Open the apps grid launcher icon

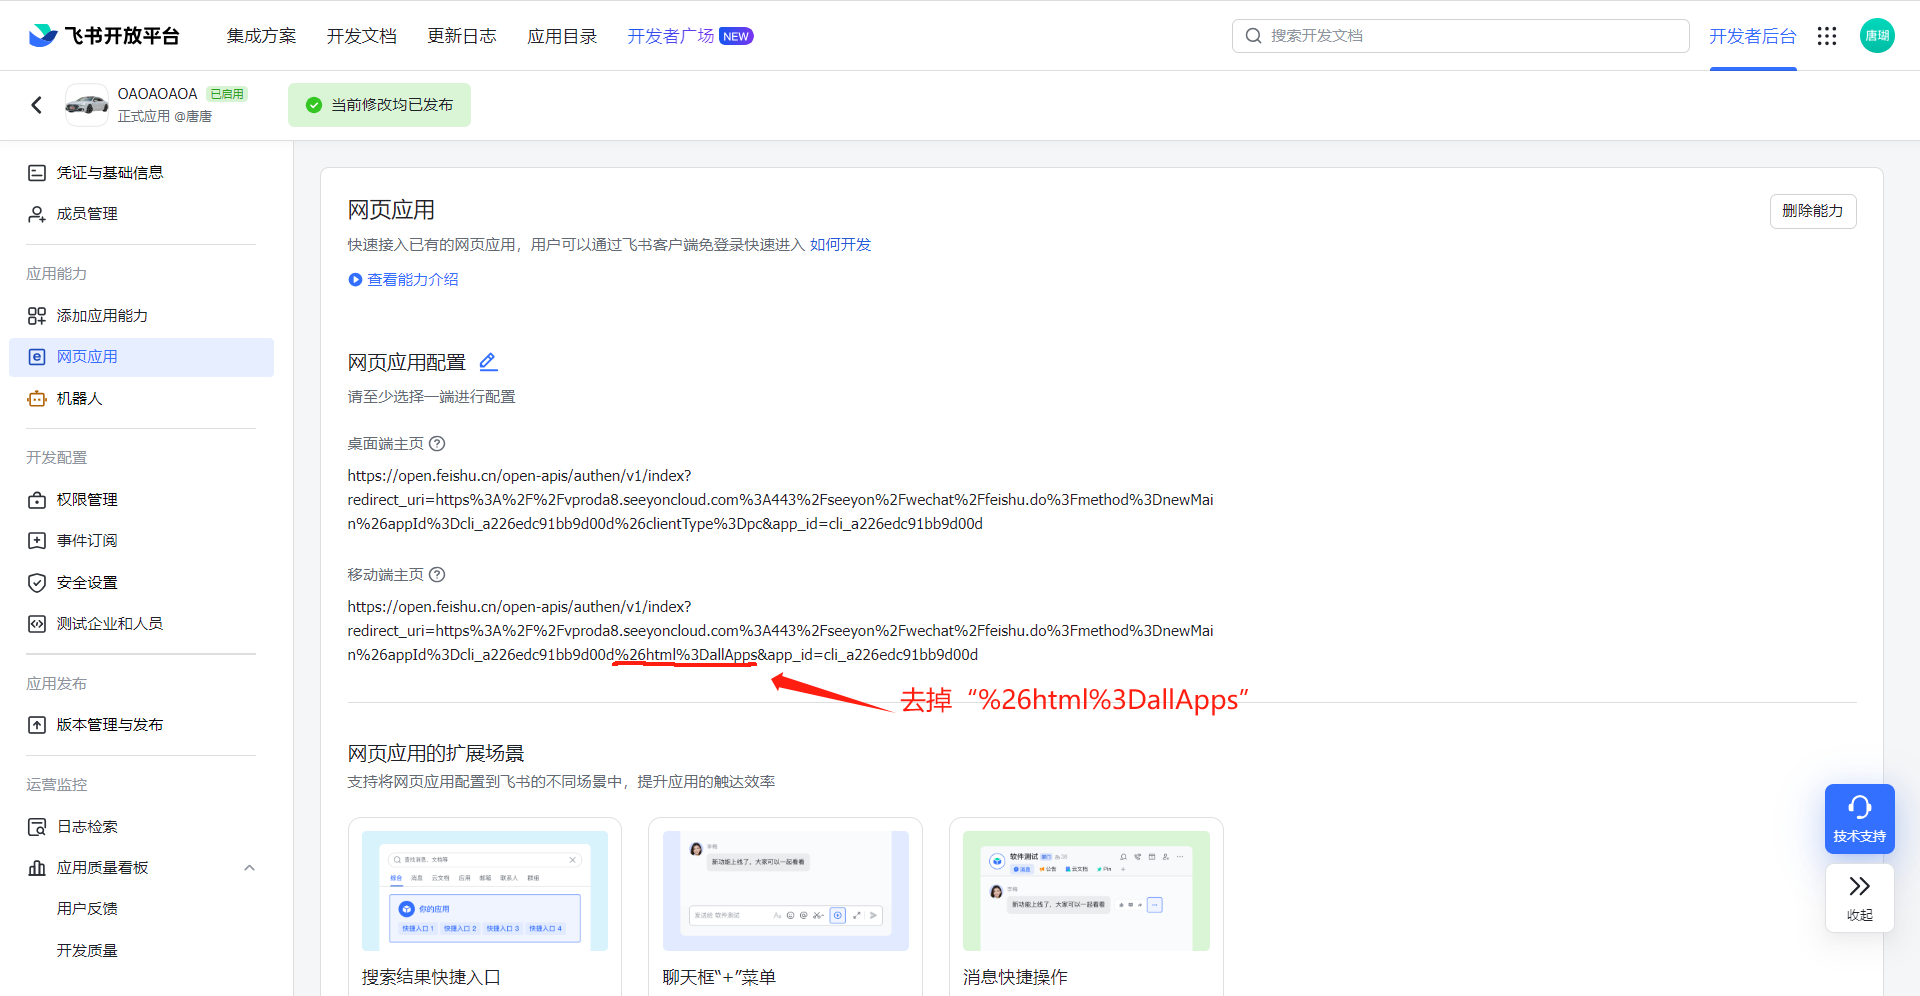point(1827,36)
